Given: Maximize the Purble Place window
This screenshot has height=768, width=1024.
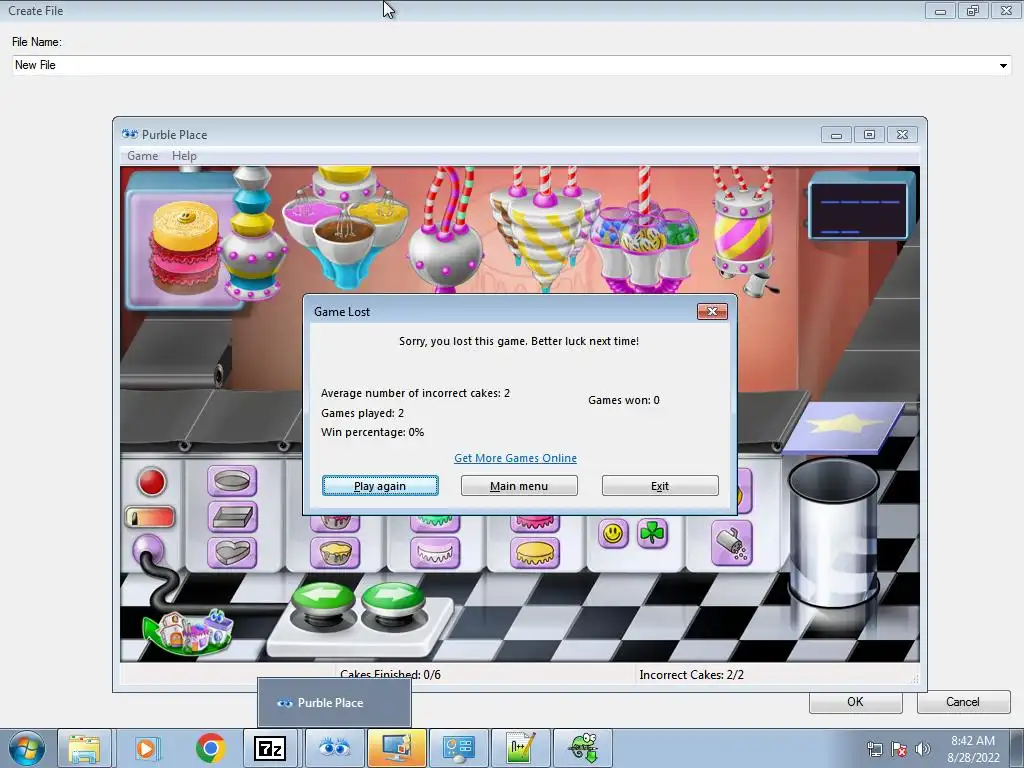Looking at the screenshot, I should pos(869,135).
